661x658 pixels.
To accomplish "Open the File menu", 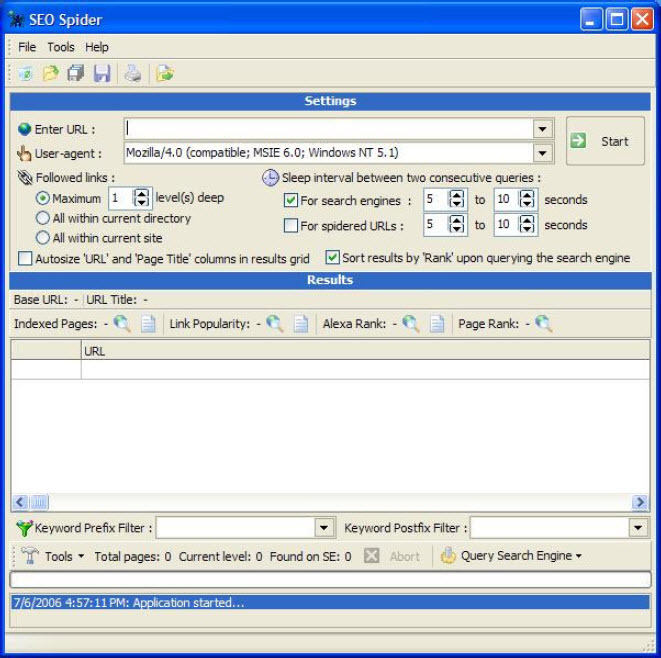I will [x=27, y=47].
